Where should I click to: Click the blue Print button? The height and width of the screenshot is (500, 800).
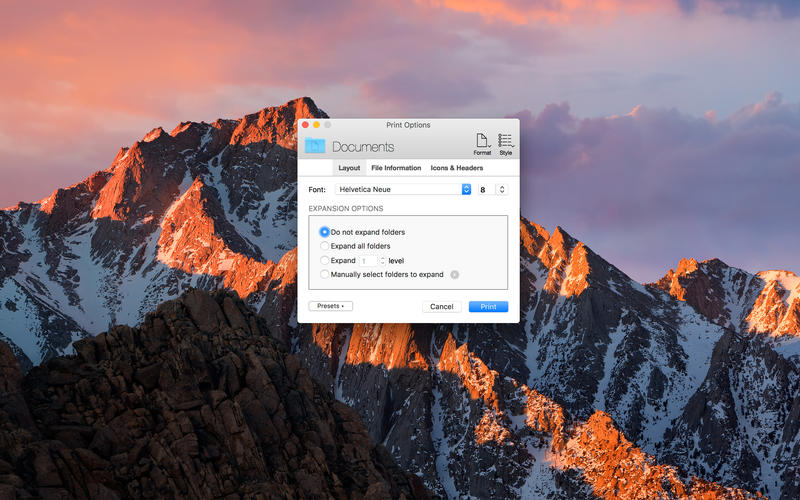[488, 307]
